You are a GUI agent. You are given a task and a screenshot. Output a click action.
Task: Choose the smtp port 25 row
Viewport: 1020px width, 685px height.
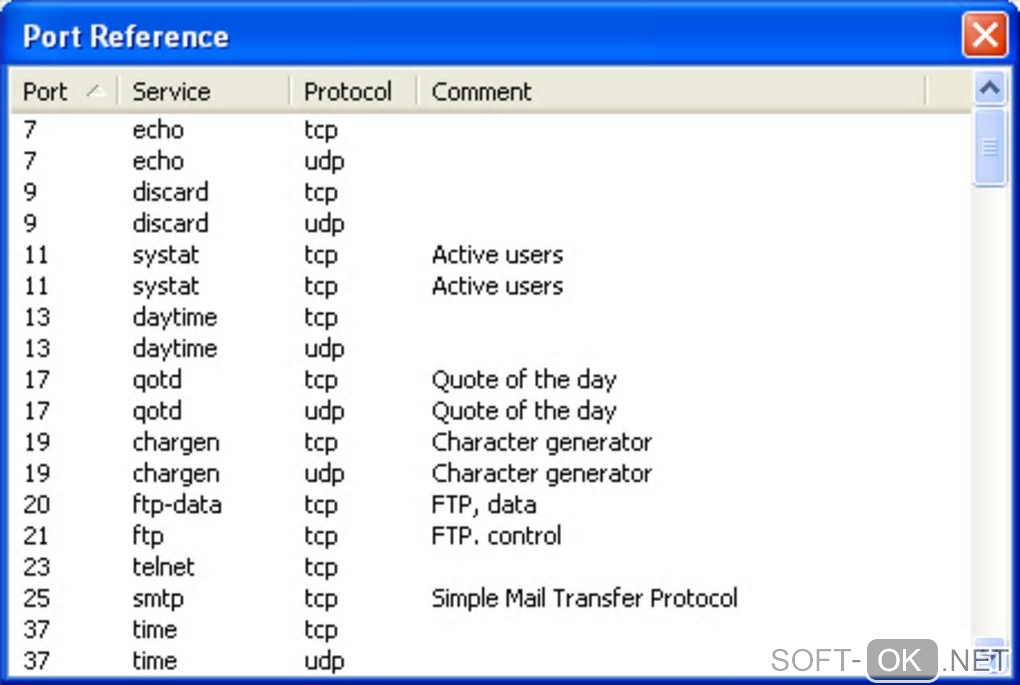pyautogui.click(x=158, y=599)
